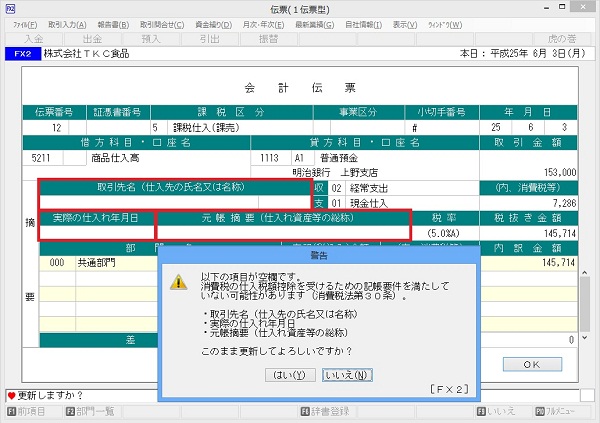600x423 pixels.
Task: Click debit account code 5211
Action: point(41,158)
